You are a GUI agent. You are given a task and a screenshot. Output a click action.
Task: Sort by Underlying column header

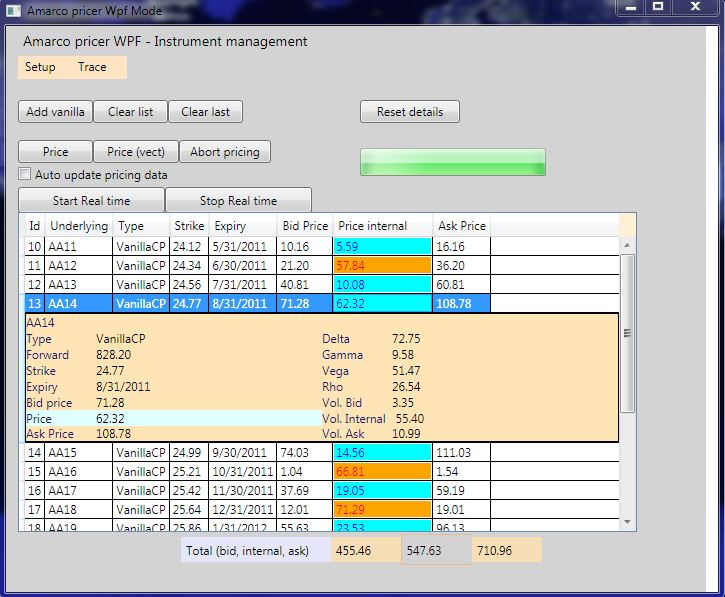(x=78, y=226)
